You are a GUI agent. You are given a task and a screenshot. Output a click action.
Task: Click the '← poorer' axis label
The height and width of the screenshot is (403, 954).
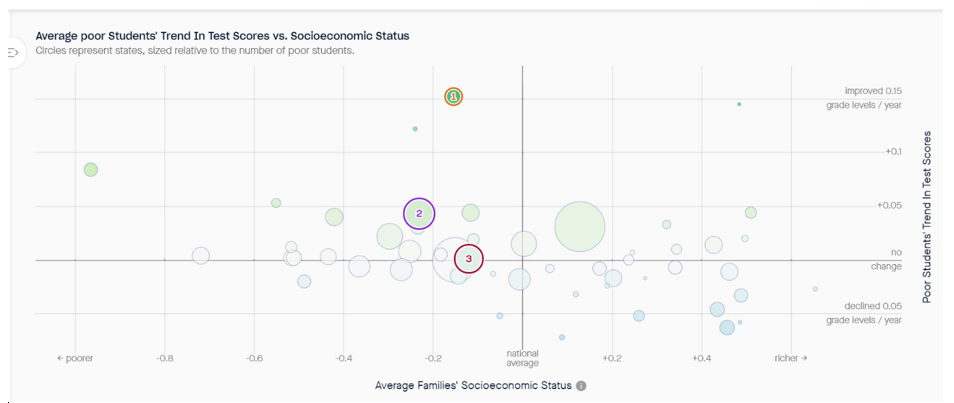point(75,357)
